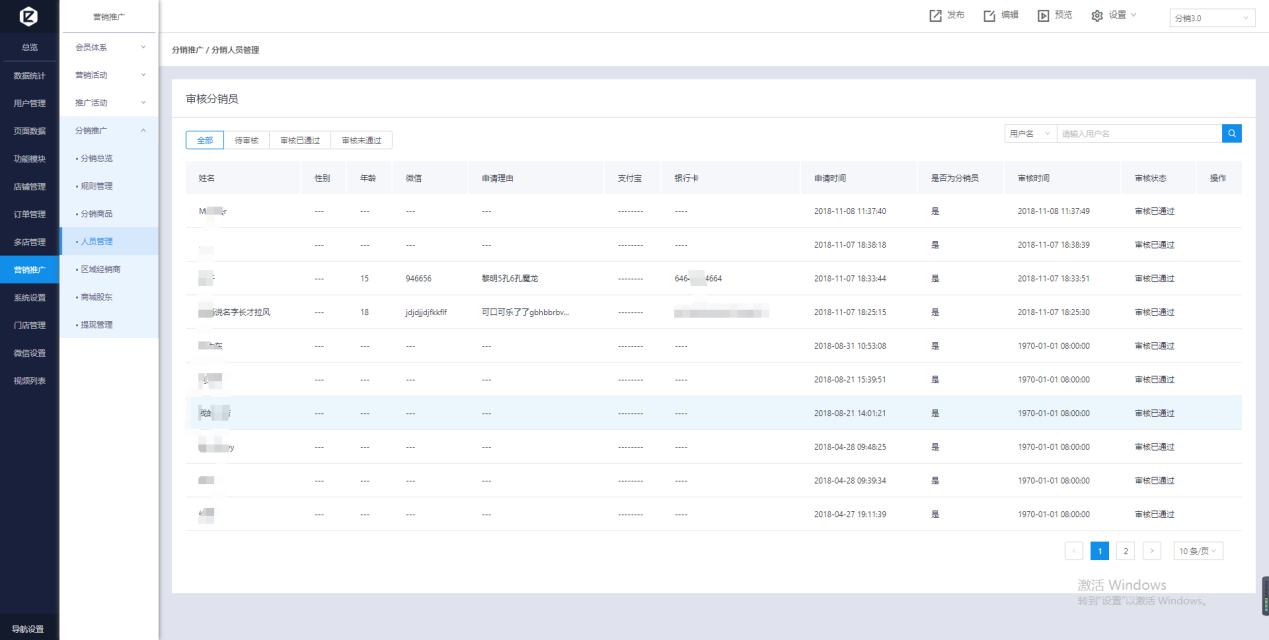Click the logo icon in top-left corner
Image resolution: width=1269 pixels, height=640 pixels.
click(29, 17)
